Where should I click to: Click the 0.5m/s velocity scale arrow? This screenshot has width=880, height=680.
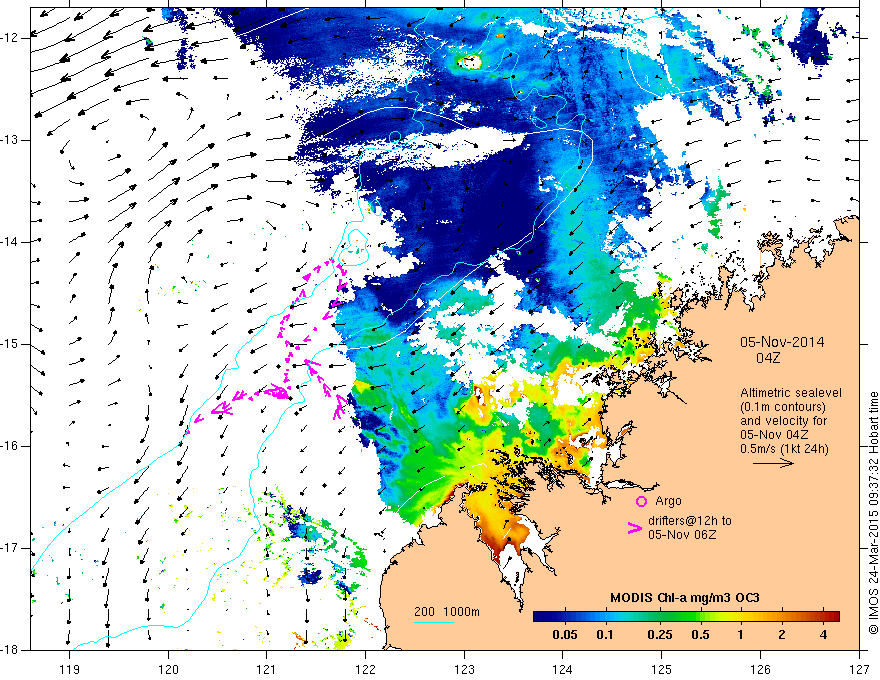(x=773, y=463)
